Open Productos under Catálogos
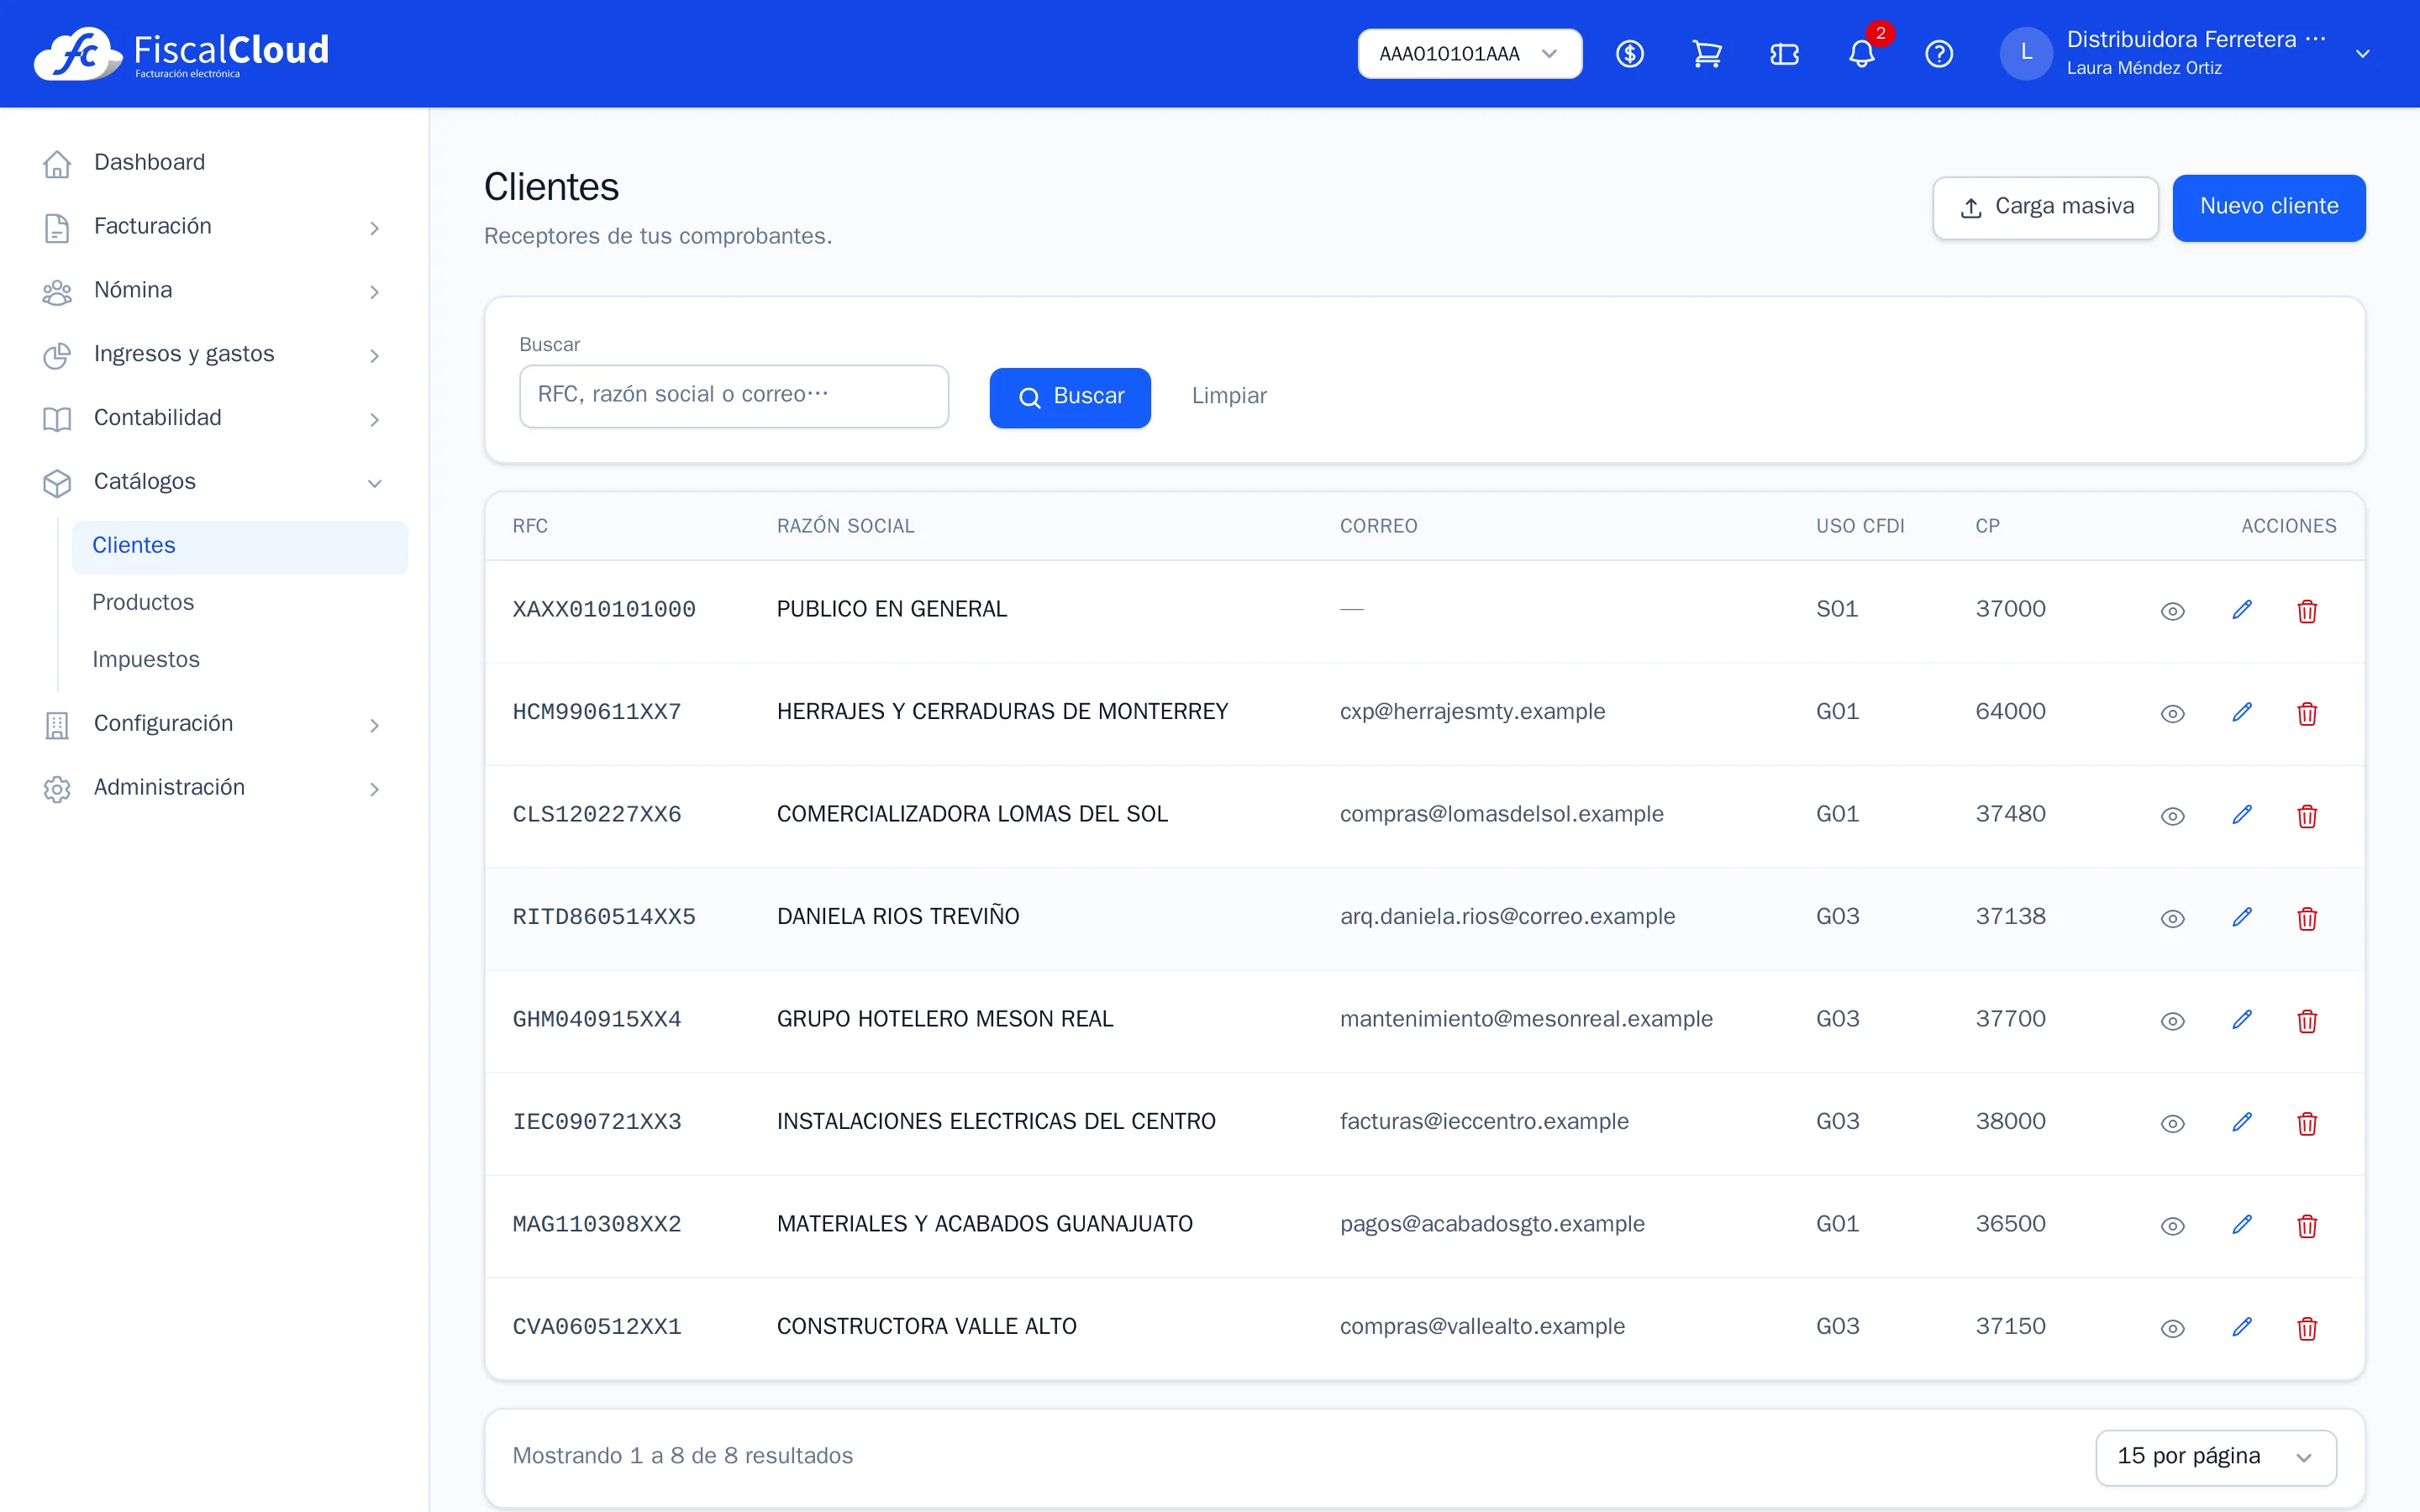This screenshot has height=1512, width=2420. coord(240,602)
